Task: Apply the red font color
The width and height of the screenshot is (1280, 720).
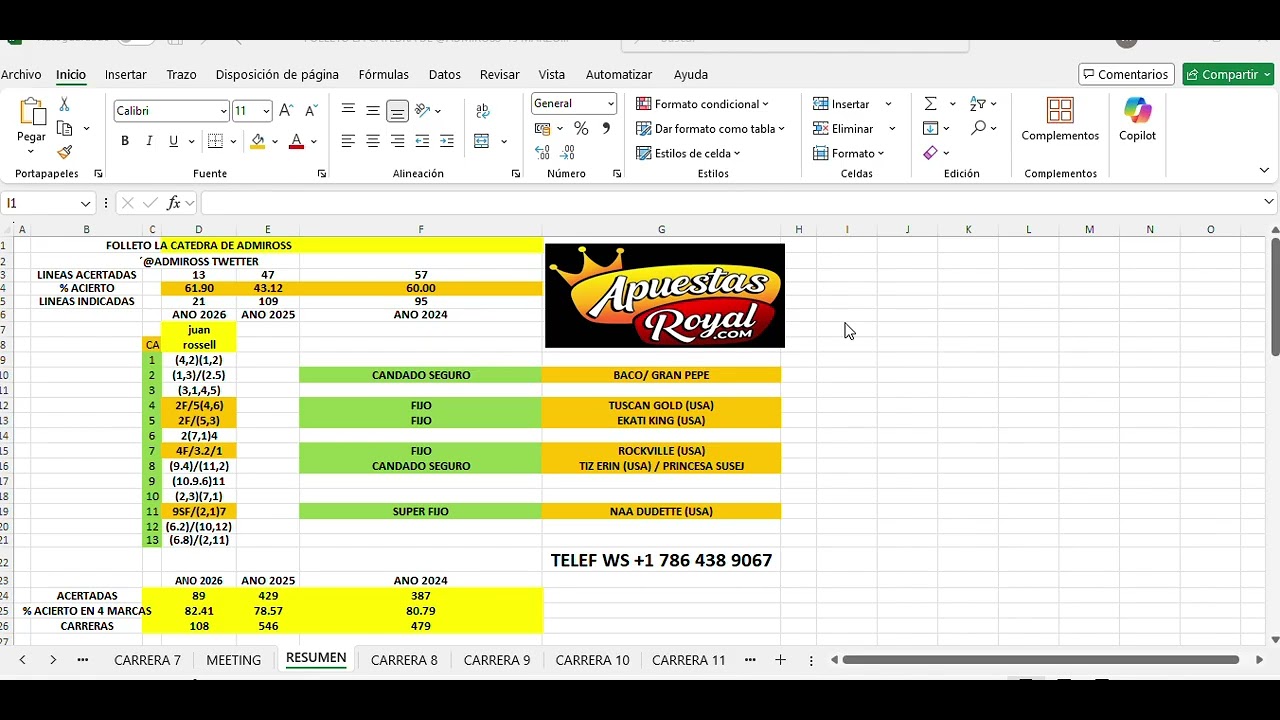Action: 296,141
